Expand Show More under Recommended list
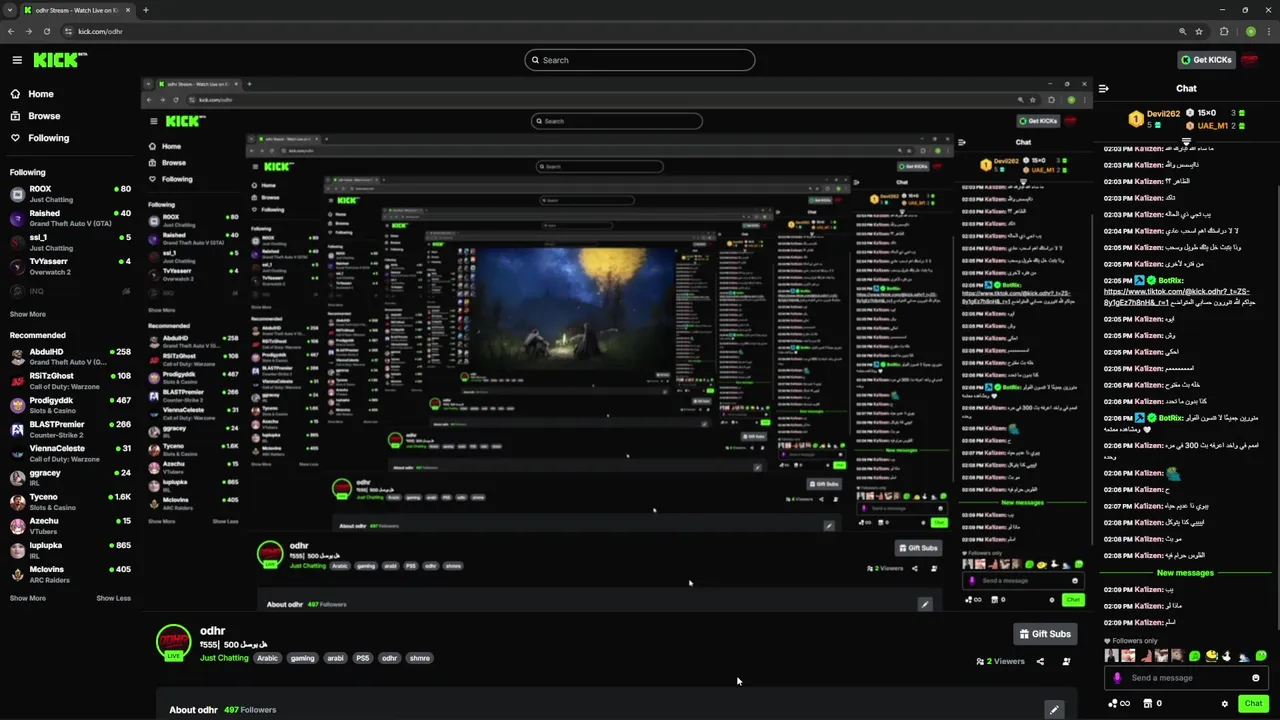The image size is (1280, 720). coord(28,598)
